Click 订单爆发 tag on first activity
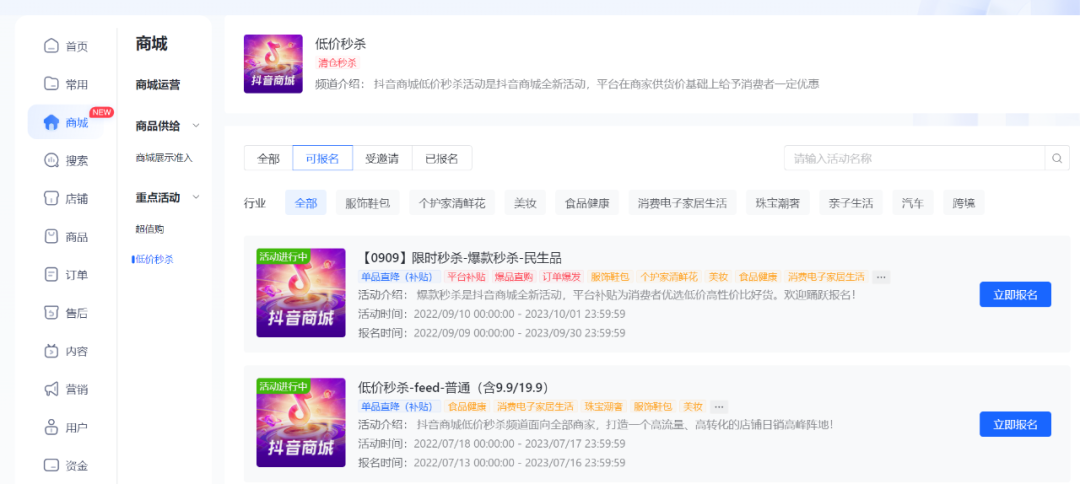Viewport: 1080px width, 484px height. [x=561, y=277]
